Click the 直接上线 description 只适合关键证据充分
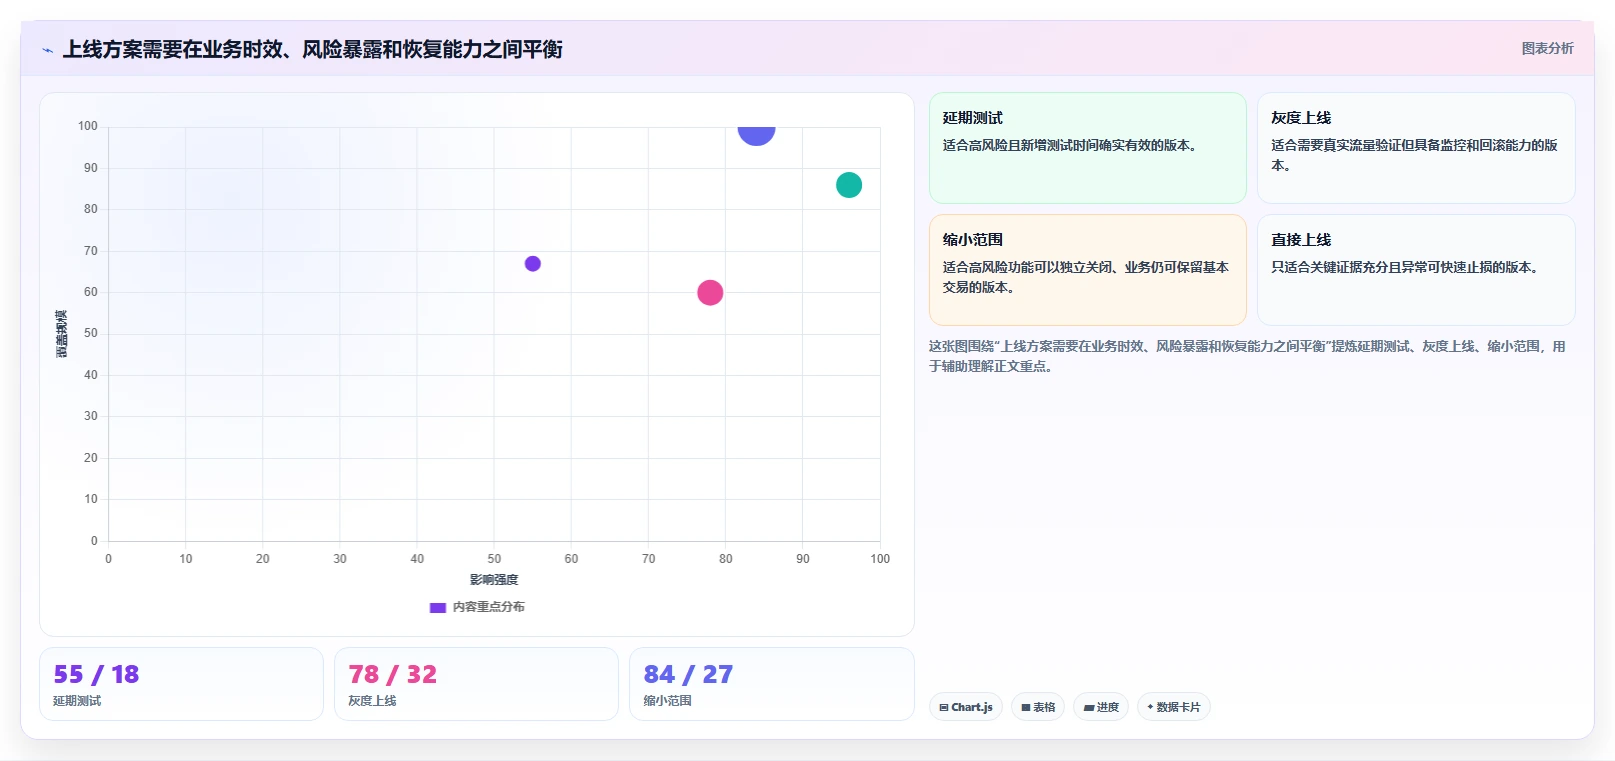This screenshot has width=1615, height=761. point(1405,267)
